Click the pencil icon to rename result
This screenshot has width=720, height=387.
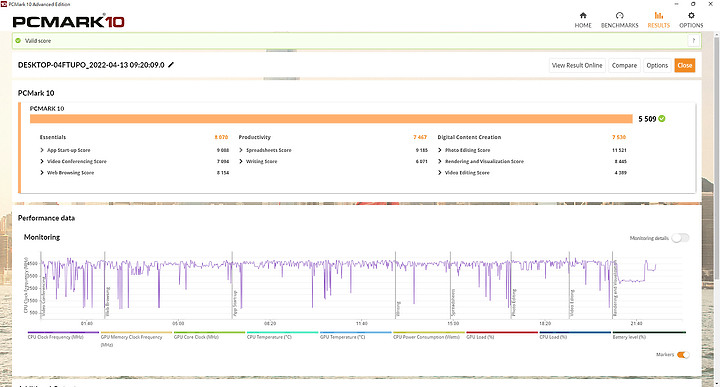coord(171,65)
